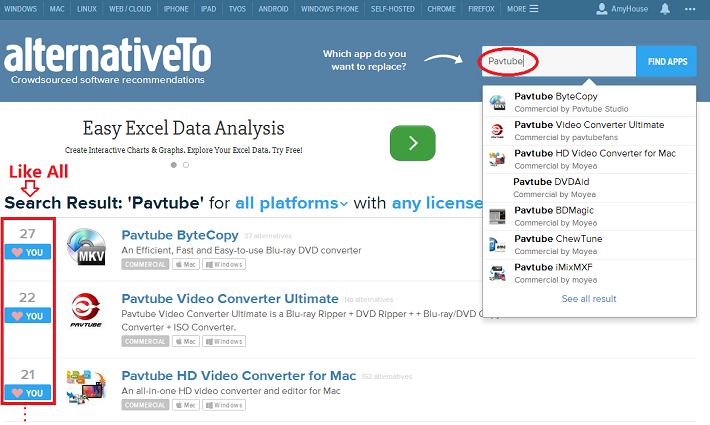The height and width of the screenshot is (425, 710).
Task: Click ByteCopy disc icon in suggestions
Action: pyautogui.click(x=497, y=103)
